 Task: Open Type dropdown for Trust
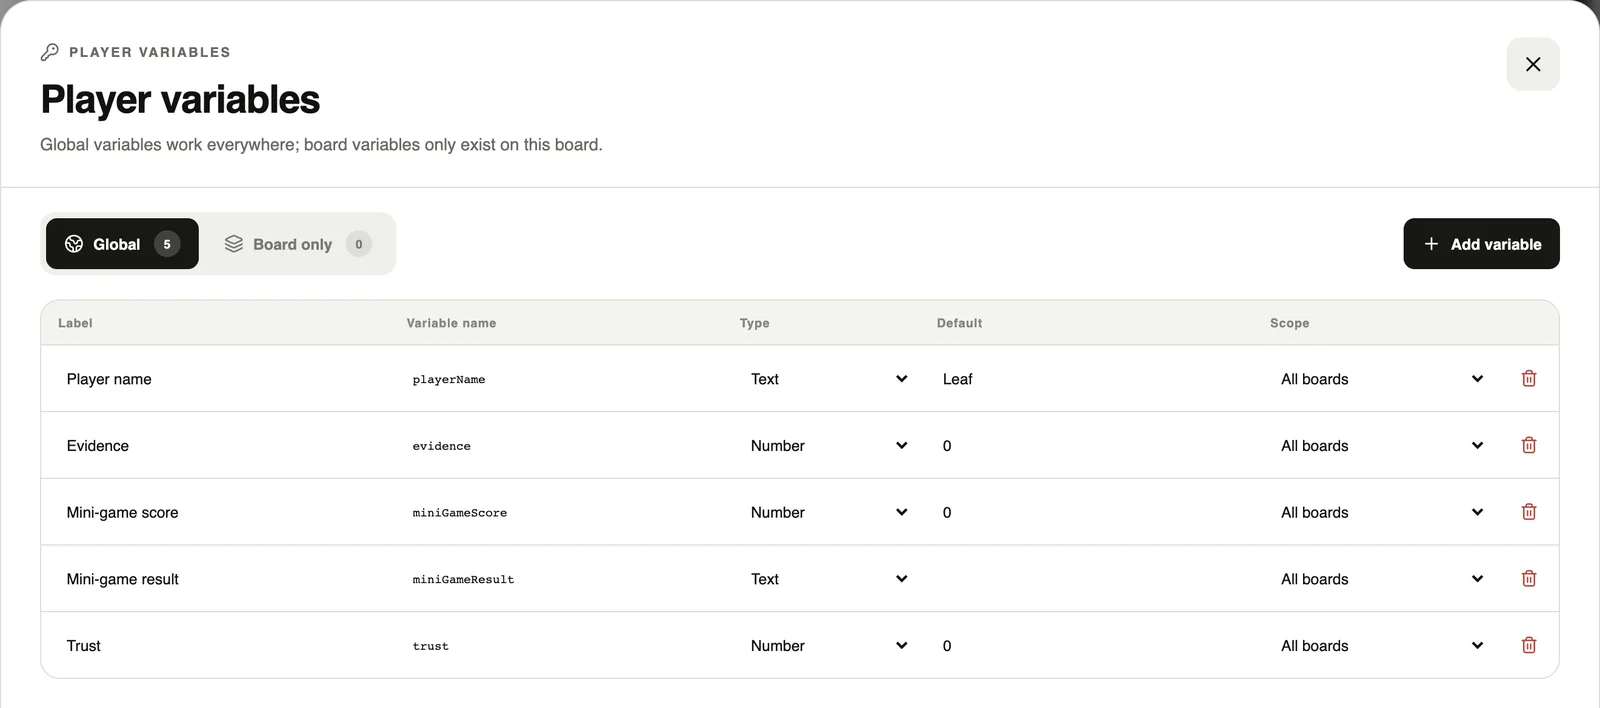pos(829,646)
